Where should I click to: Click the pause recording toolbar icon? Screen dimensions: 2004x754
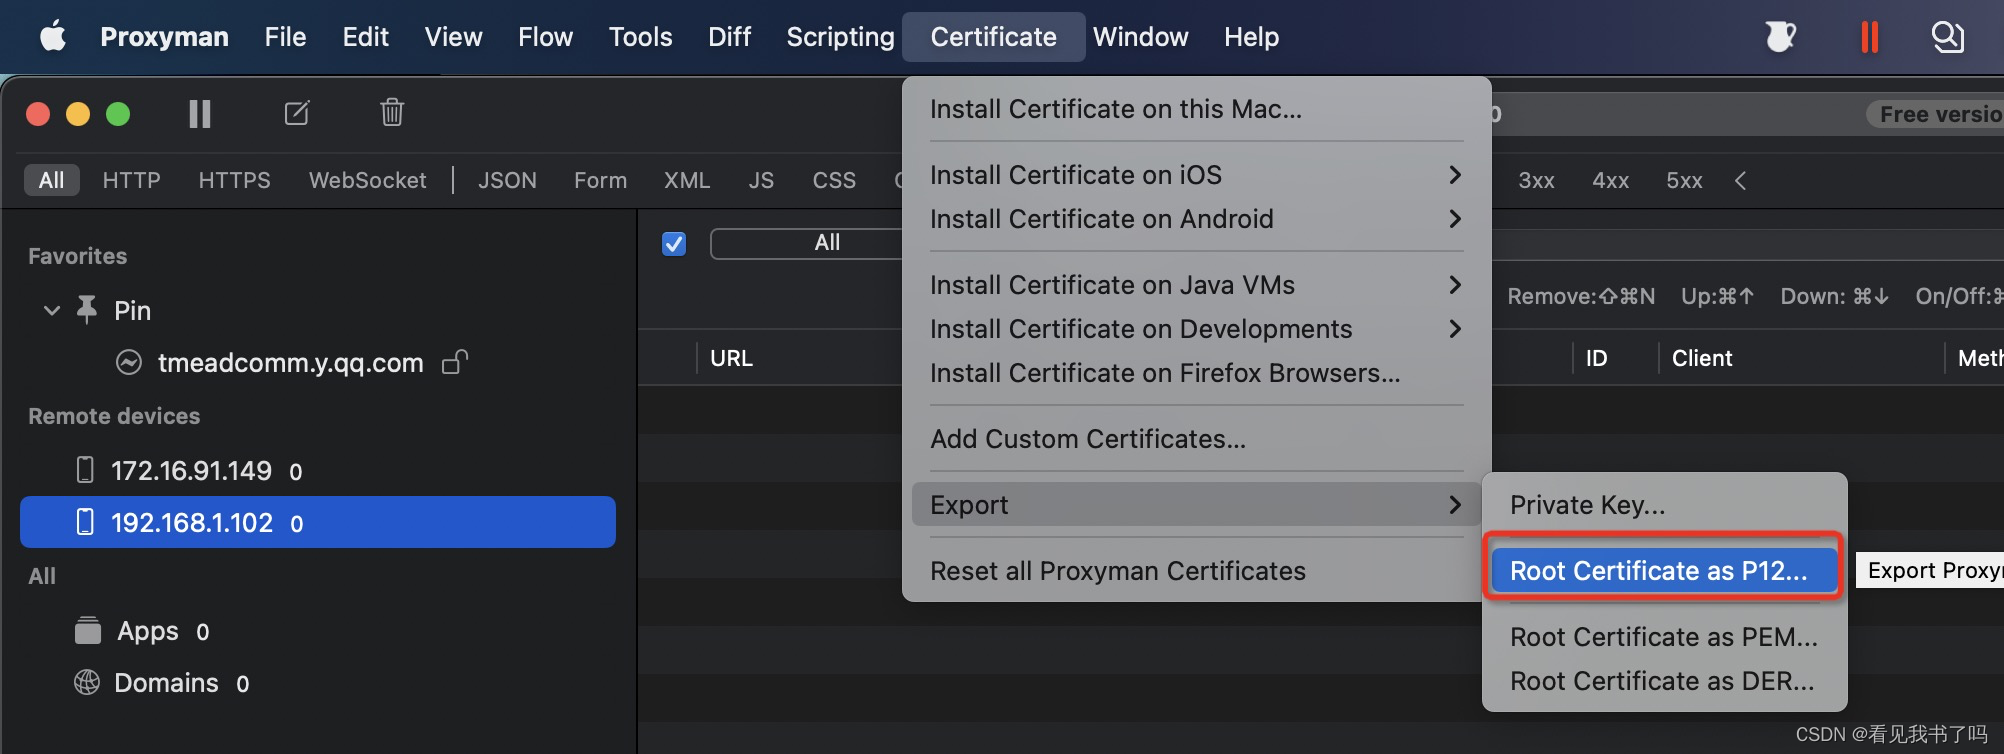[x=200, y=114]
